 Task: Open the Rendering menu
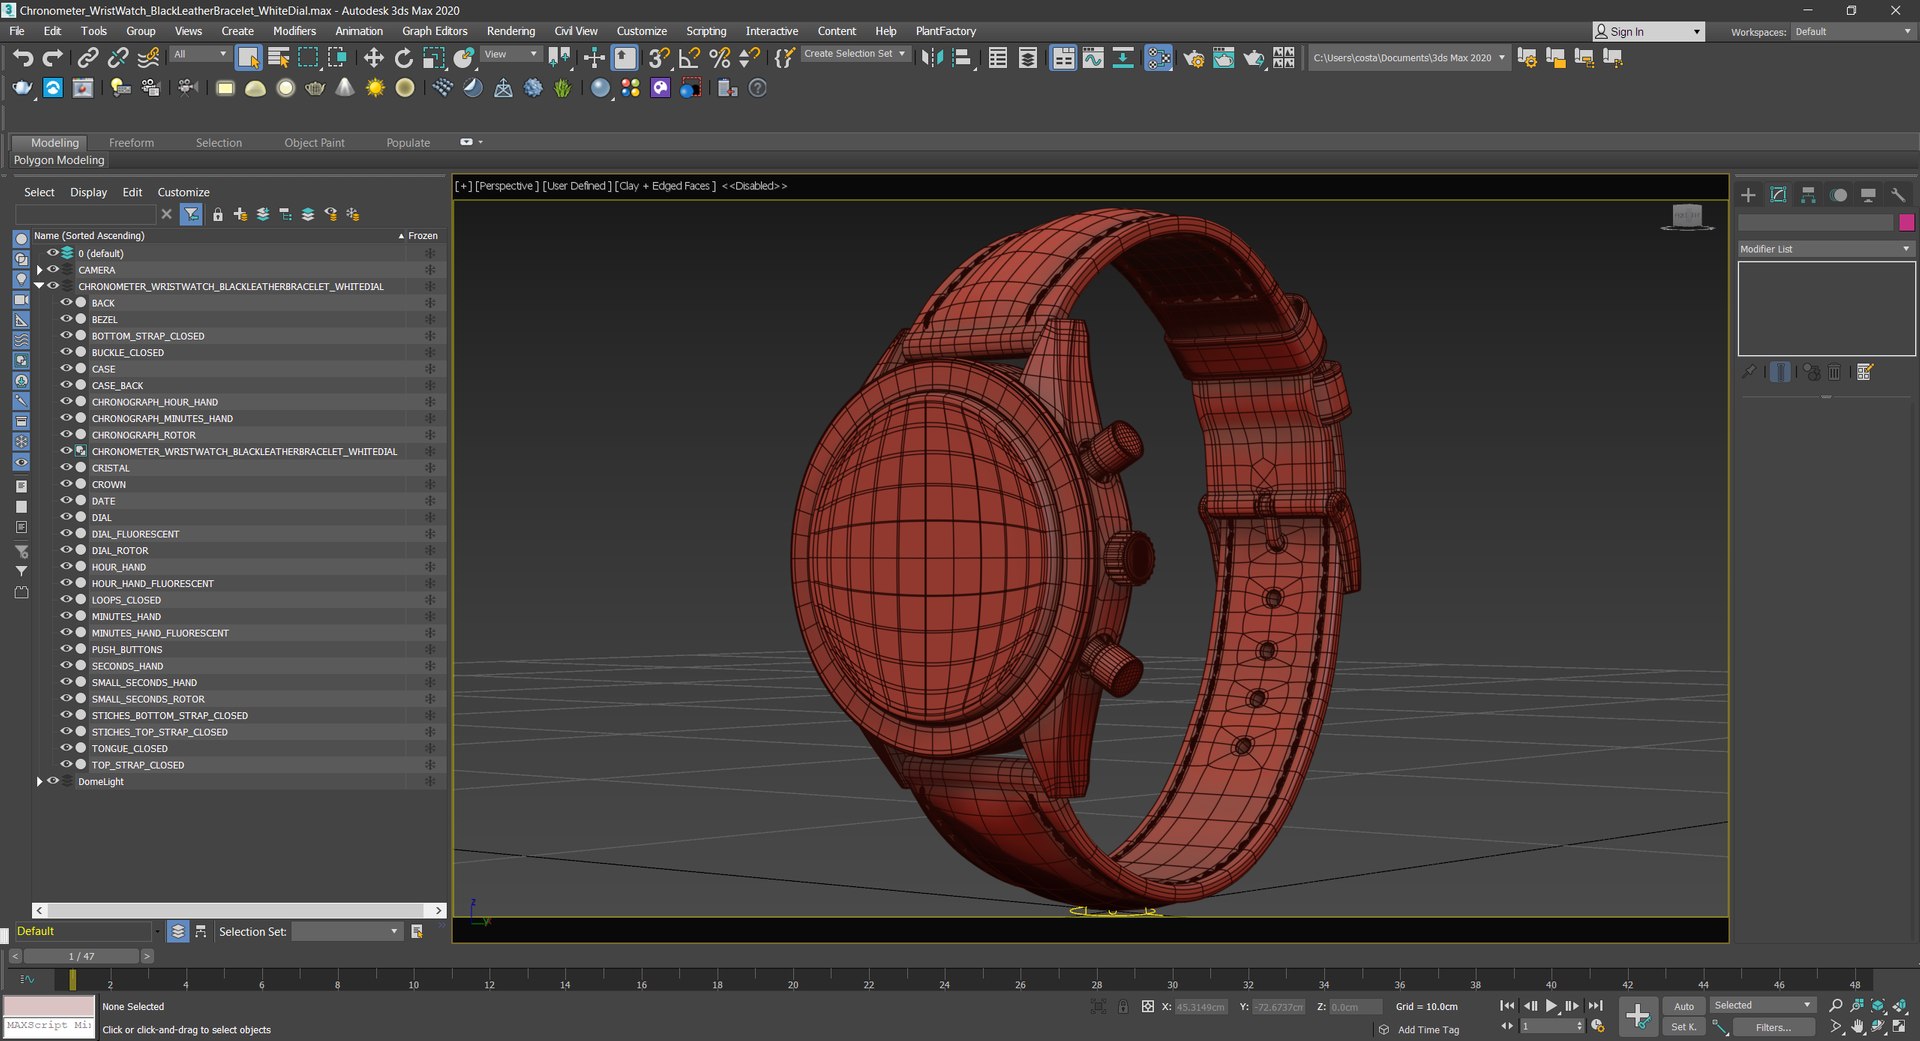[x=510, y=31]
